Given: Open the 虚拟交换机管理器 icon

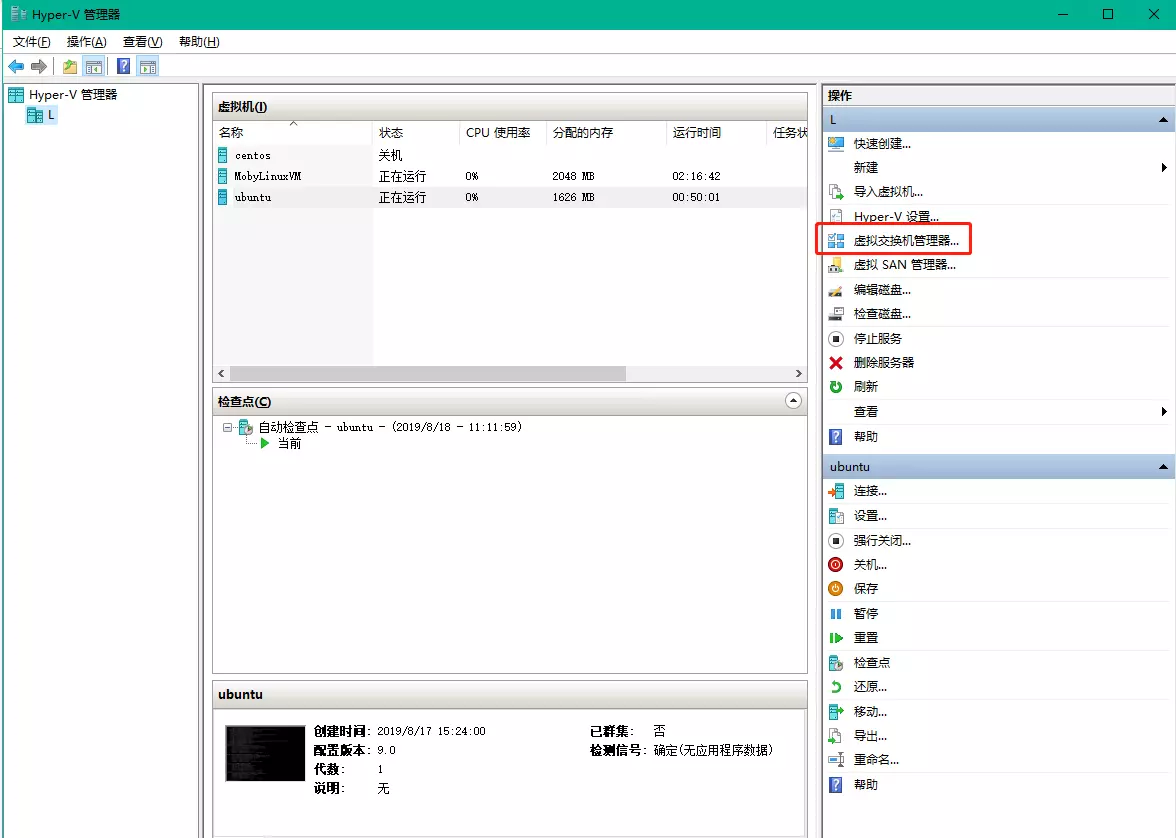Looking at the screenshot, I should [x=836, y=241].
